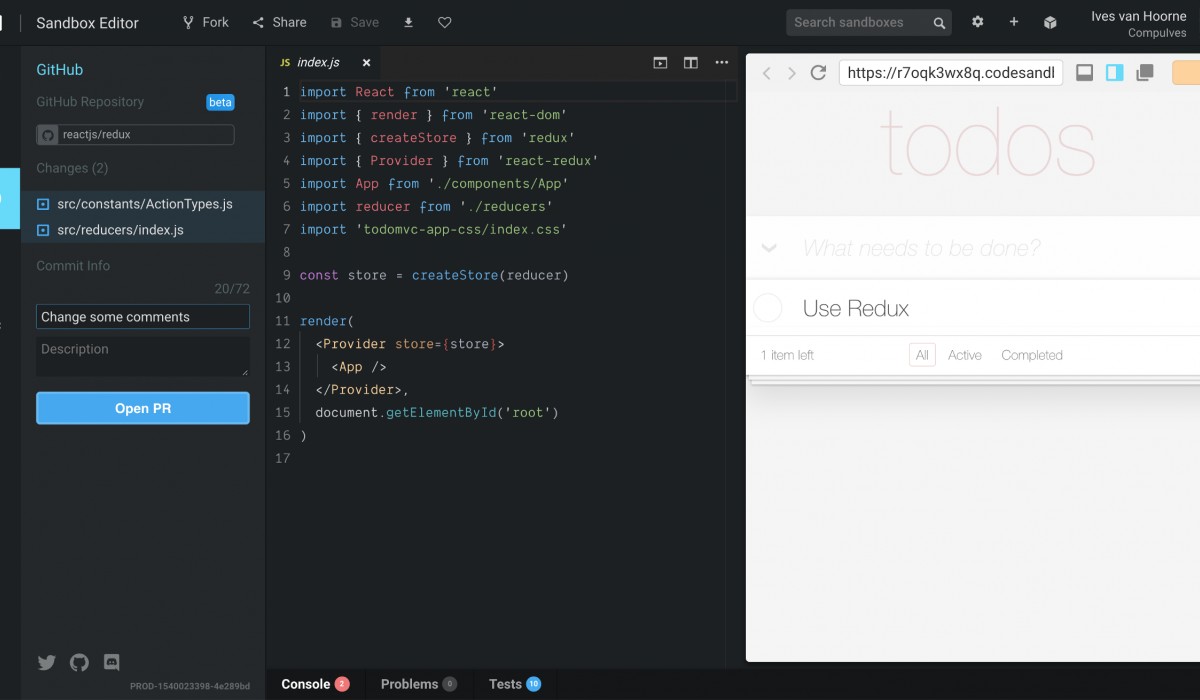The width and height of the screenshot is (1200, 700).
Task: Open src/constants/ActionTypes.js changed file
Action: tap(143, 204)
